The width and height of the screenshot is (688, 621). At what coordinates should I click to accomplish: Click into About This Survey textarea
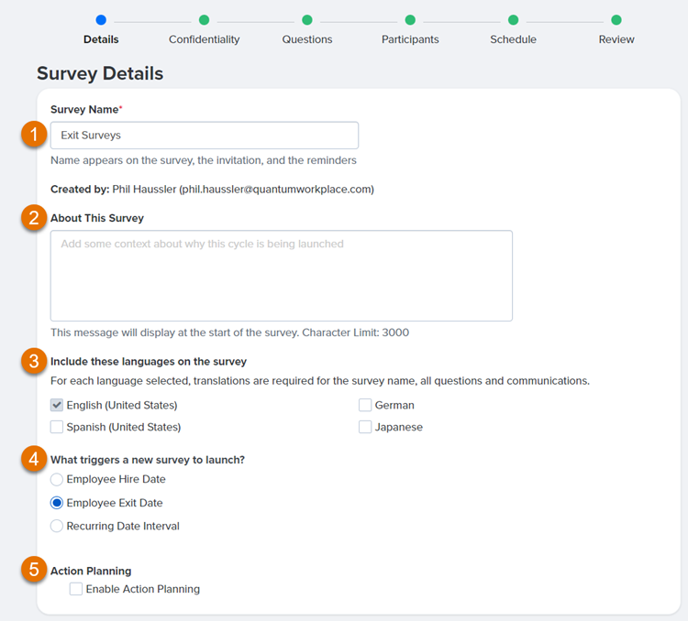[281, 276]
